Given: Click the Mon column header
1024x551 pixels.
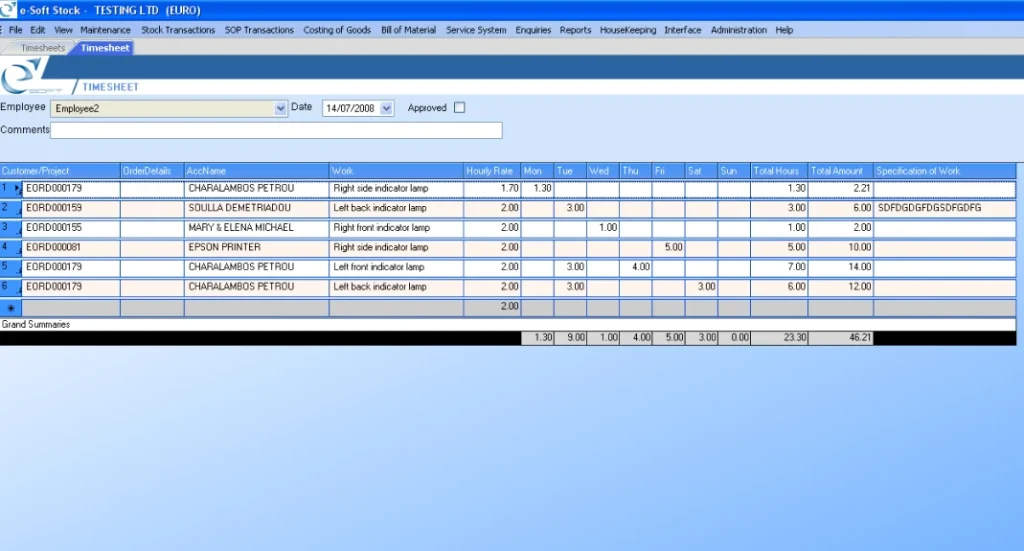Looking at the screenshot, I should coord(537,171).
